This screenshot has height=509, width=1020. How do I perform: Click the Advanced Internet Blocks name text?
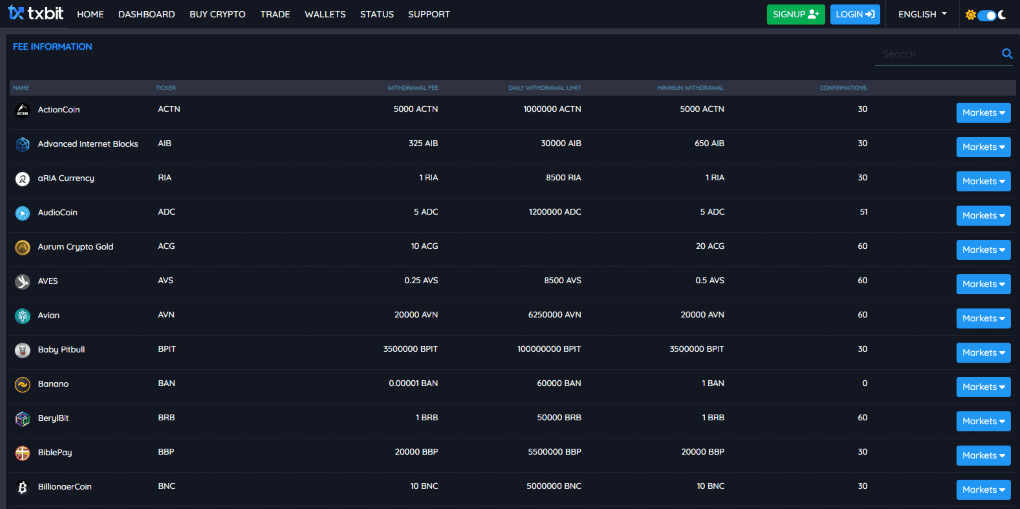tap(88, 144)
